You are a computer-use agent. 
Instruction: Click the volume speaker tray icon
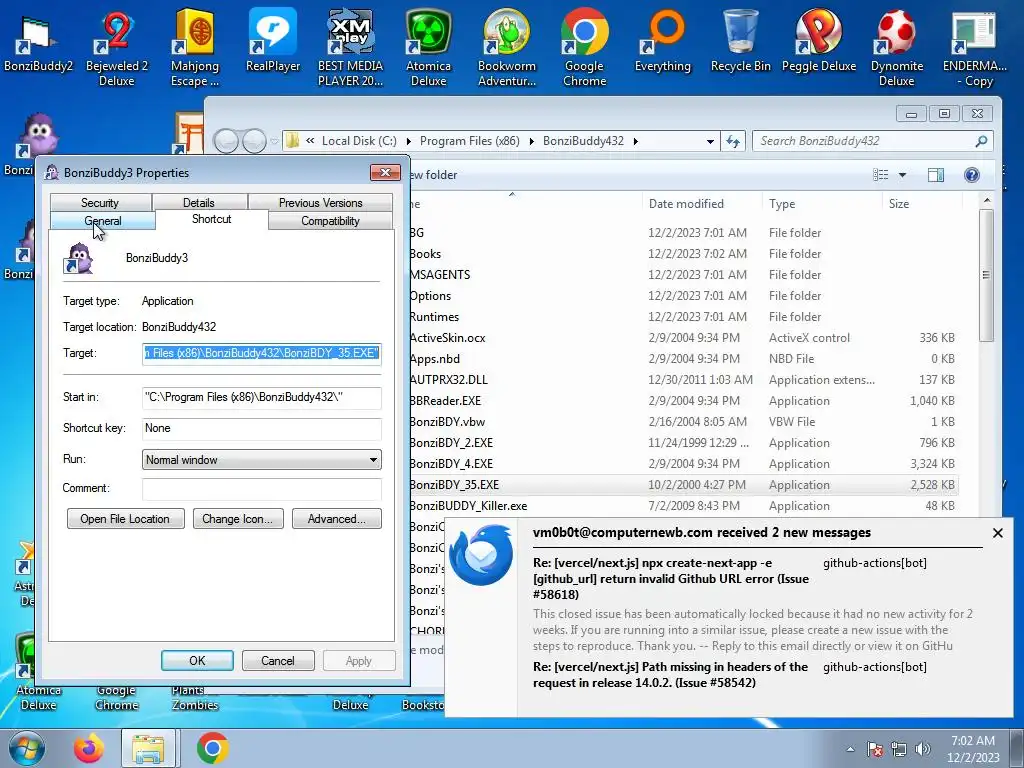(923, 749)
